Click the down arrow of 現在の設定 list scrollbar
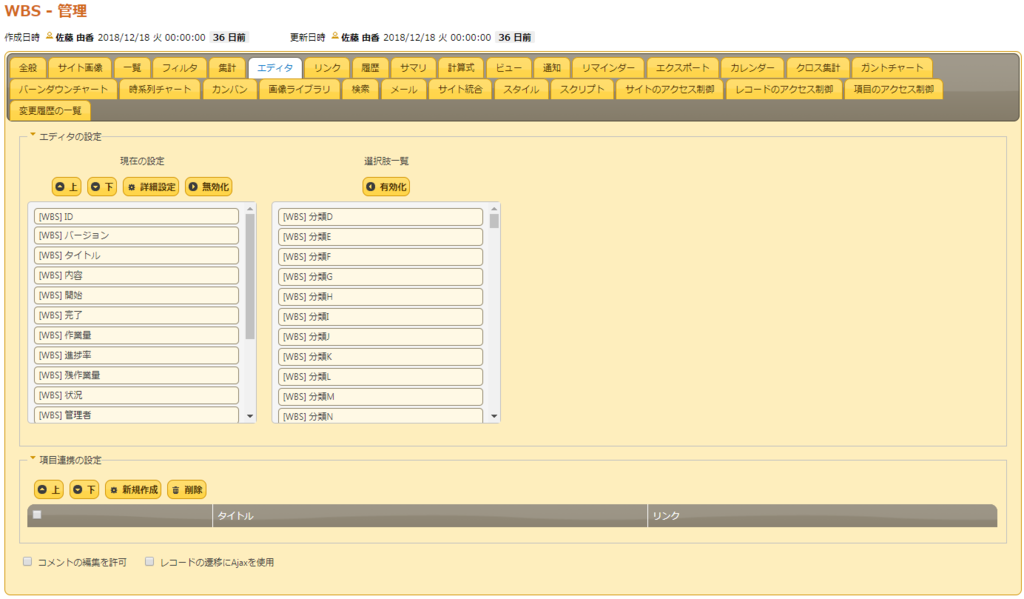The height and width of the screenshot is (599, 1024). [x=250, y=416]
